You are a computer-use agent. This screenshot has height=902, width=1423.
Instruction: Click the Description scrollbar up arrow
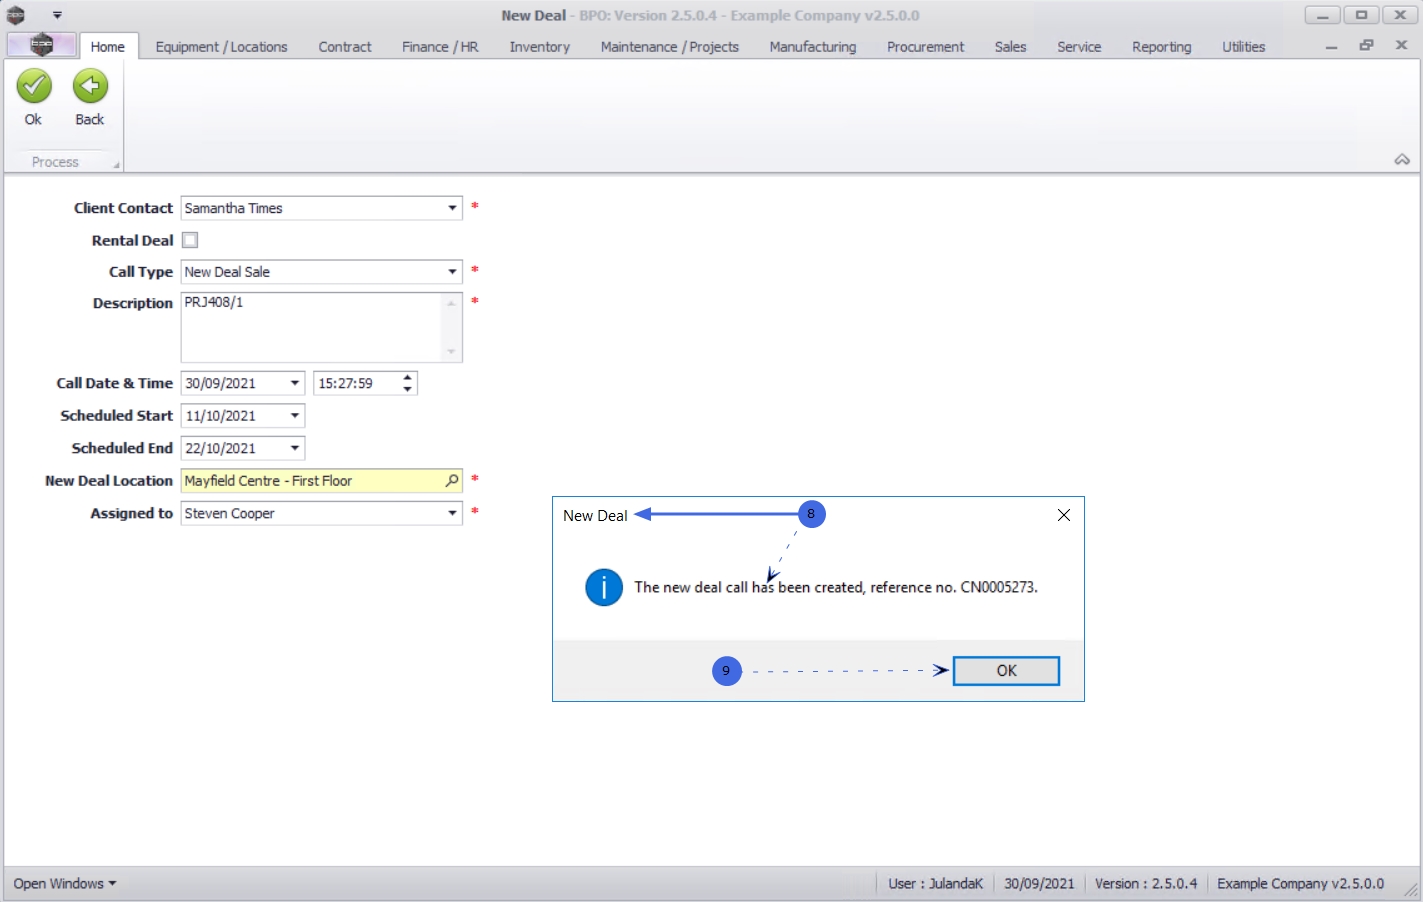tap(451, 302)
